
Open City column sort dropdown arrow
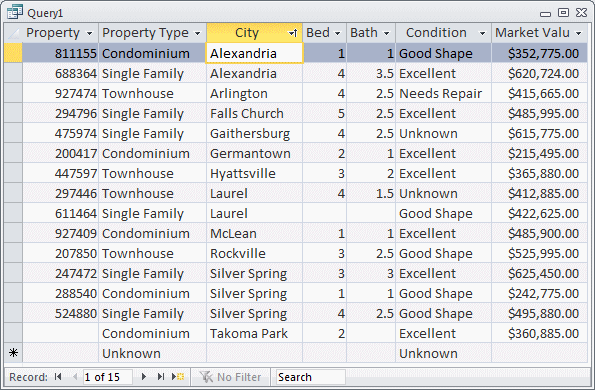click(293, 33)
